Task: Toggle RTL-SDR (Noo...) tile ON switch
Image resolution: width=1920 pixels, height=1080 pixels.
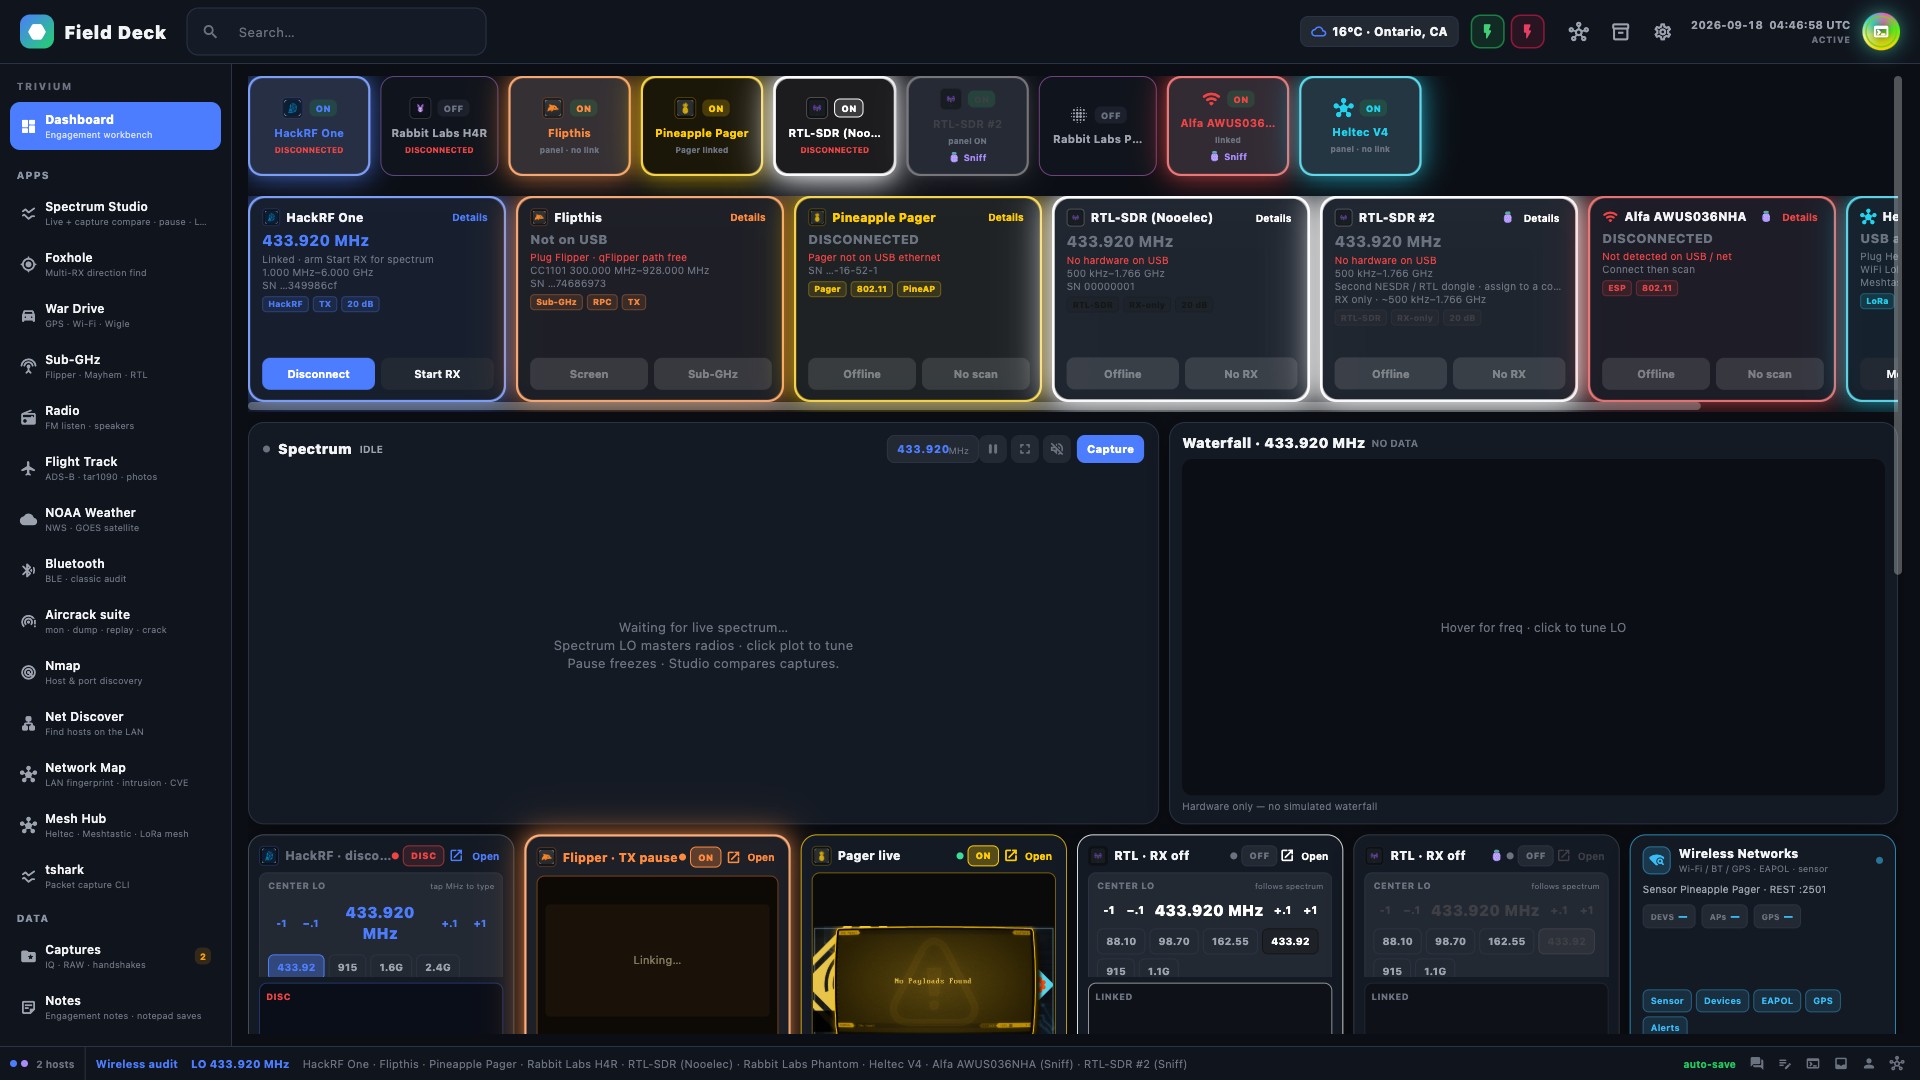Action: pos(849,108)
